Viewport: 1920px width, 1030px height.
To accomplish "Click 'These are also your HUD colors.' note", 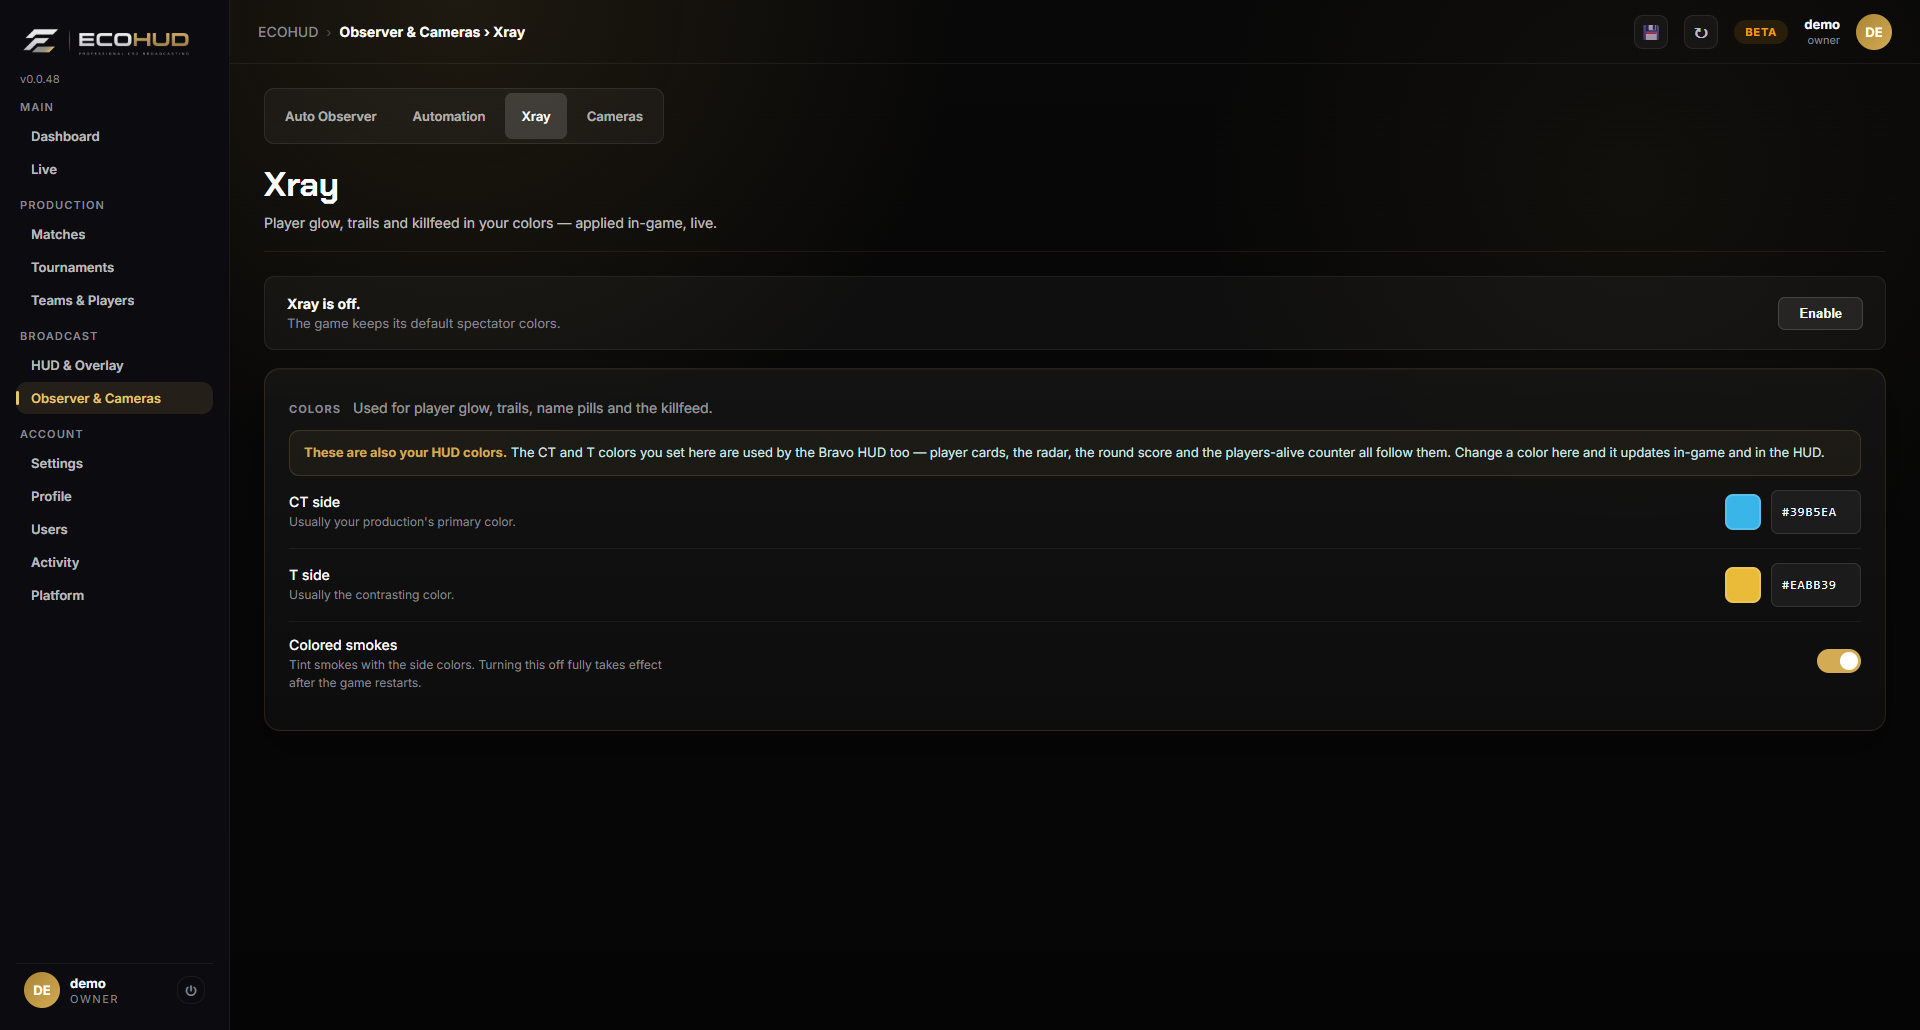I will pyautogui.click(x=405, y=452).
